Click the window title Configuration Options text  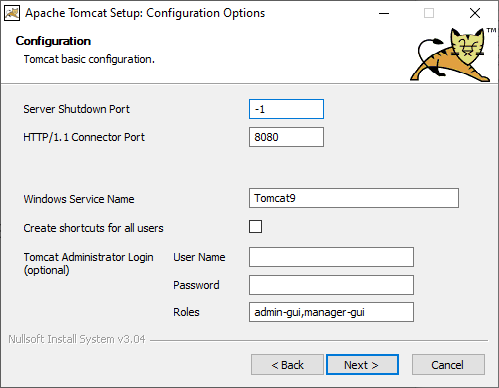click(x=206, y=13)
